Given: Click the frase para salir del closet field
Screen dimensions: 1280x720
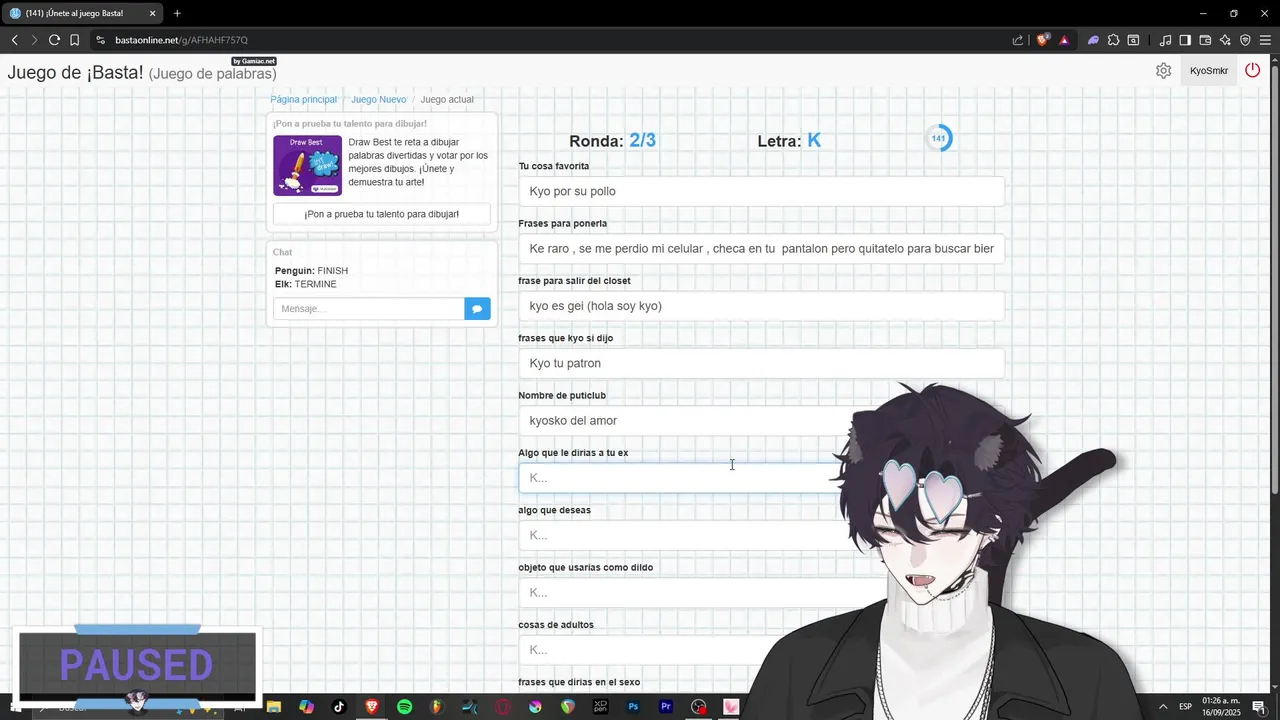Looking at the screenshot, I should point(761,306).
